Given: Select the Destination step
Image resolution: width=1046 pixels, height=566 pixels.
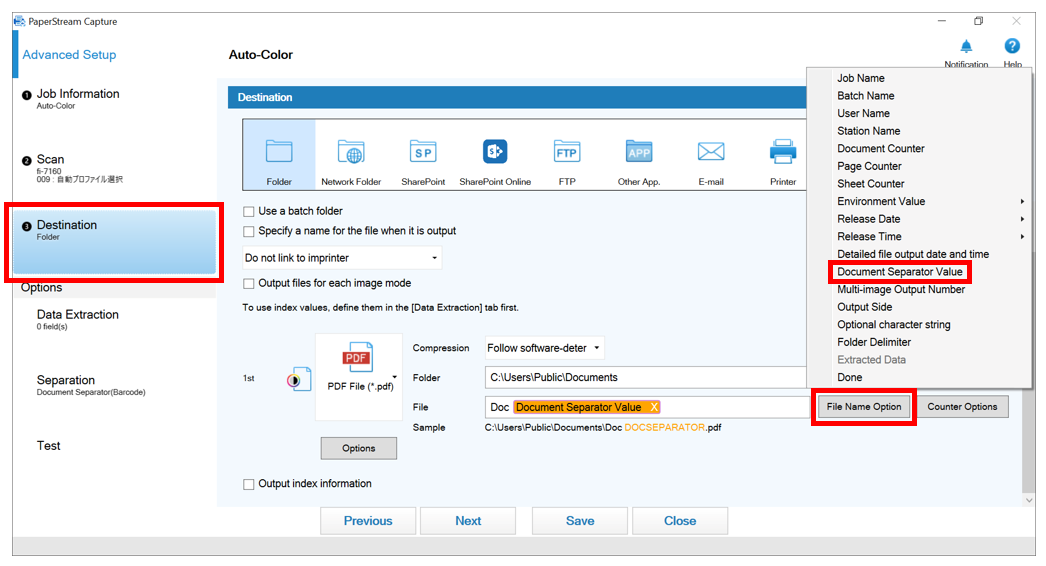Looking at the screenshot, I should [x=115, y=242].
